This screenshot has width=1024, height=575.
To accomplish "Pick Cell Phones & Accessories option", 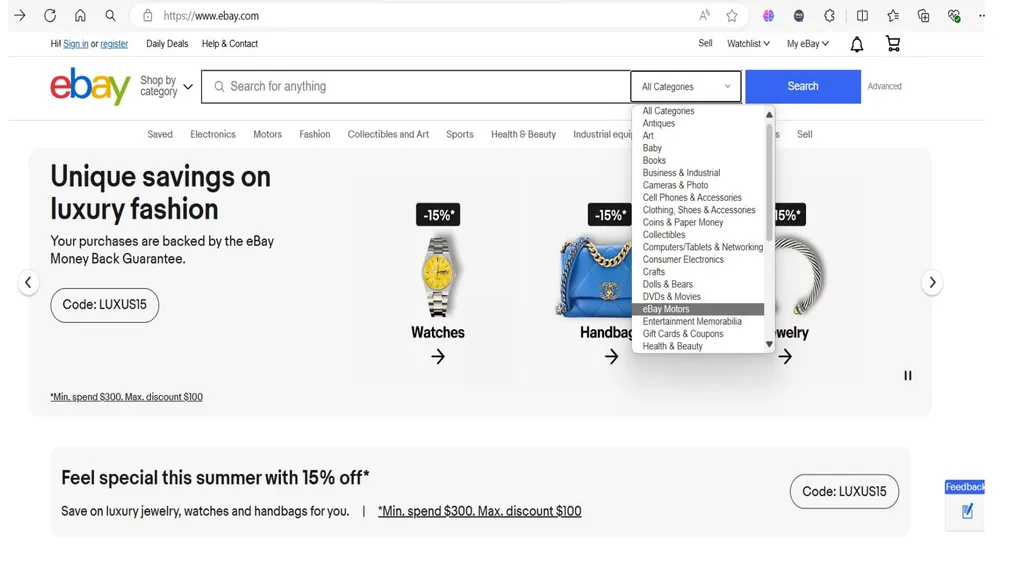I will pos(692,198).
